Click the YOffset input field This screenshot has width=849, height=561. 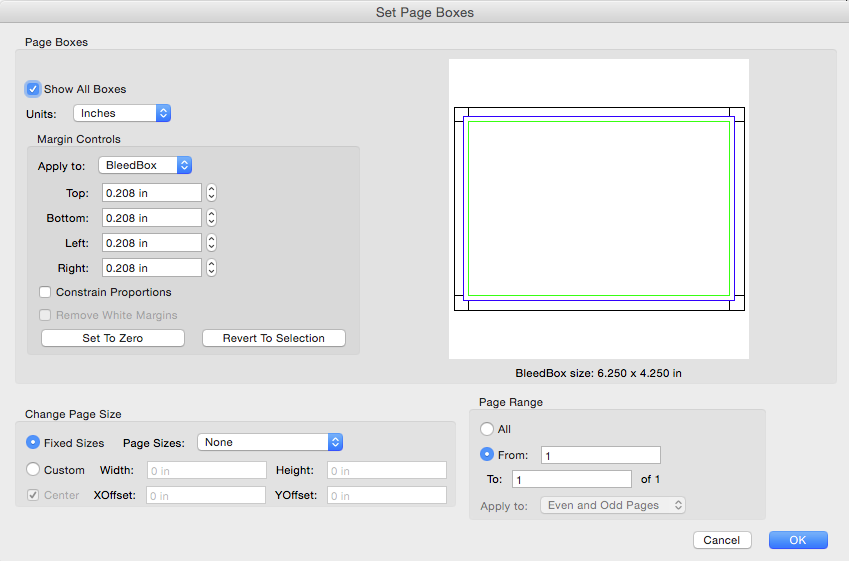pyautogui.click(x=387, y=495)
